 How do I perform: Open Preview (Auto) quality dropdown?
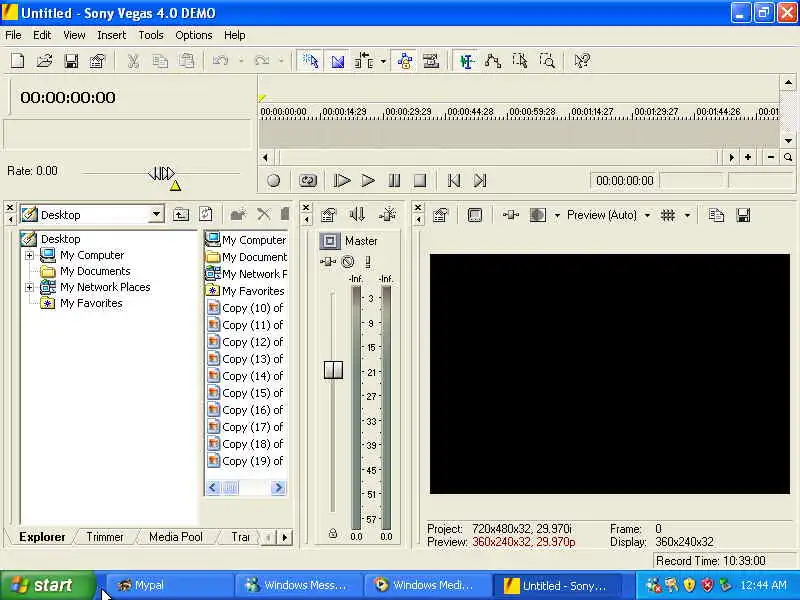(608, 215)
